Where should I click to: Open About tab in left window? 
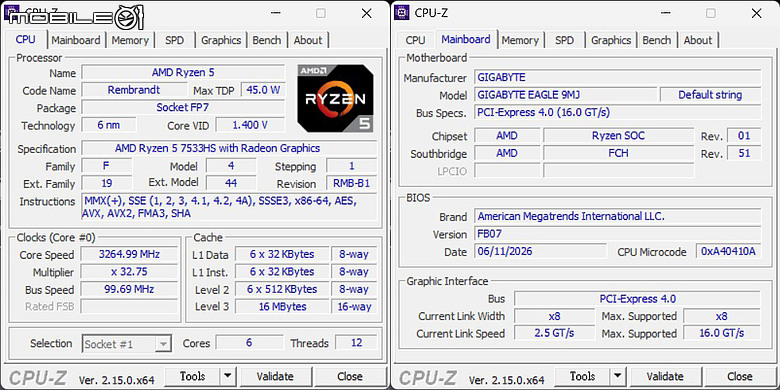point(308,40)
